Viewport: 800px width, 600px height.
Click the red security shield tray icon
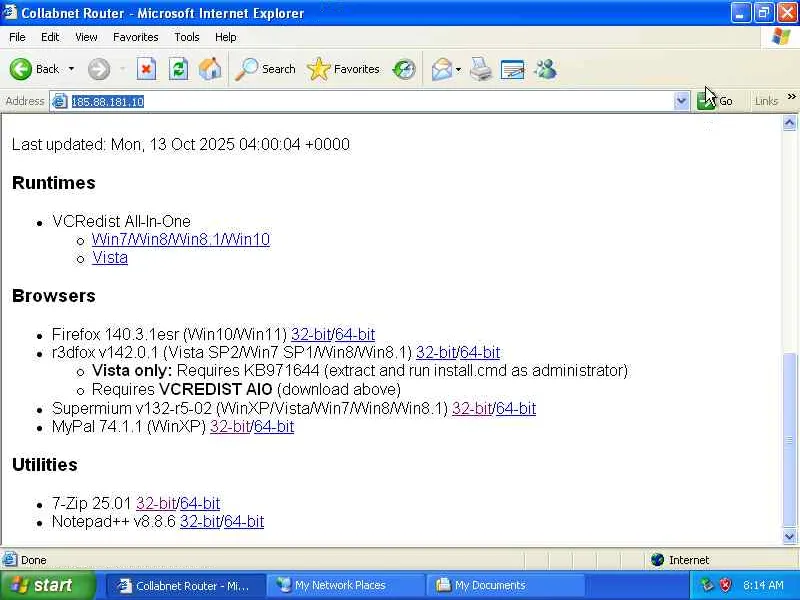[x=725, y=585]
